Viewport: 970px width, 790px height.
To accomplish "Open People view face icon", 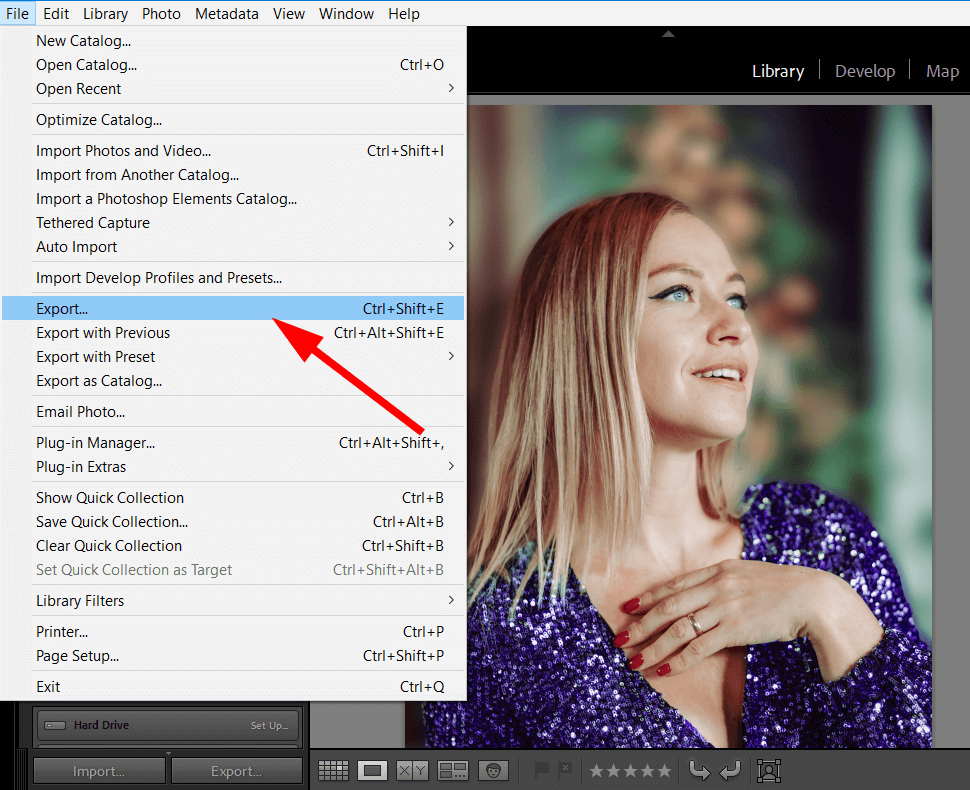I will 493,770.
